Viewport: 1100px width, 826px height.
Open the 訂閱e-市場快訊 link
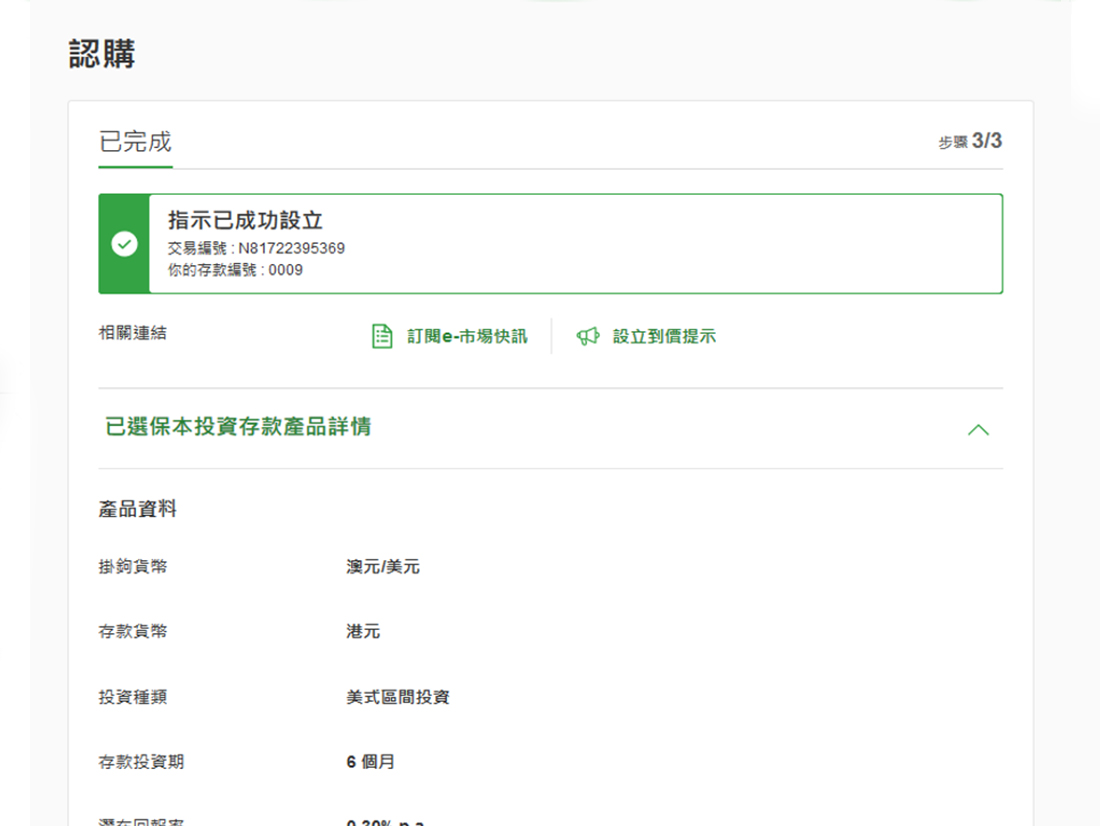tap(467, 336)
